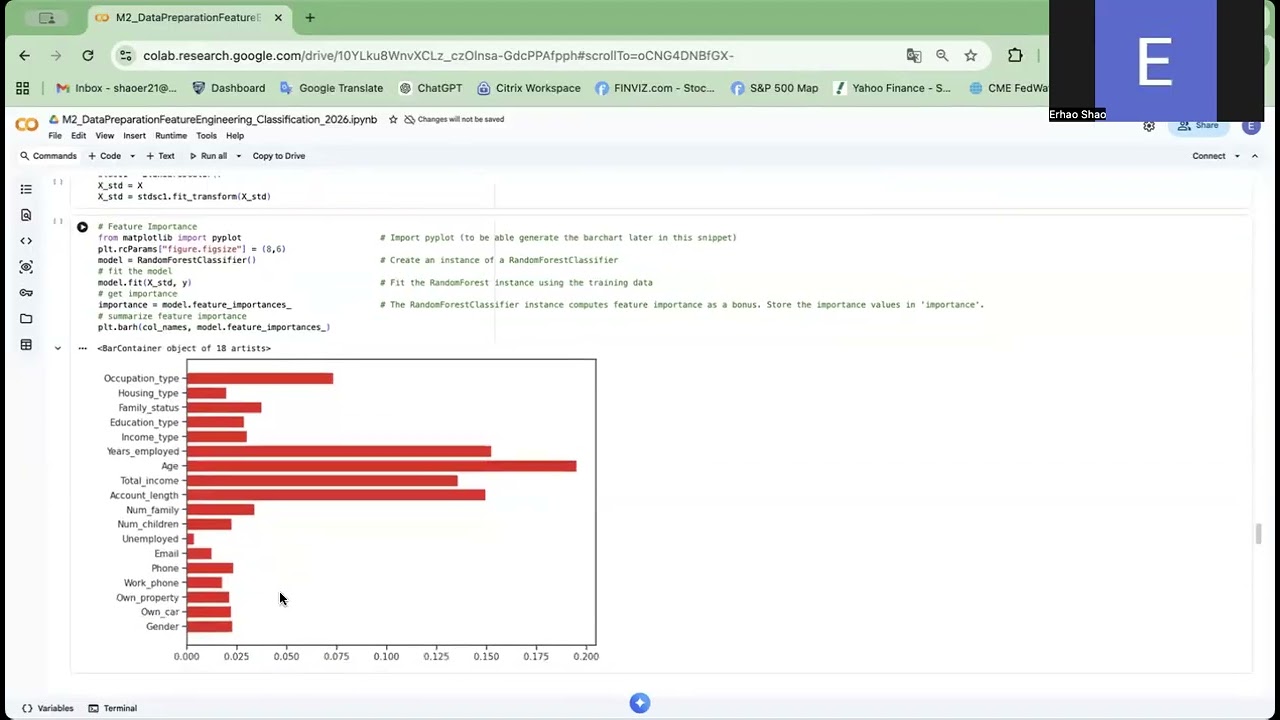Viewport: 1280px width, 720px height.
Task: Open the tab search button in tab strip
Action: tap(47, 18)
